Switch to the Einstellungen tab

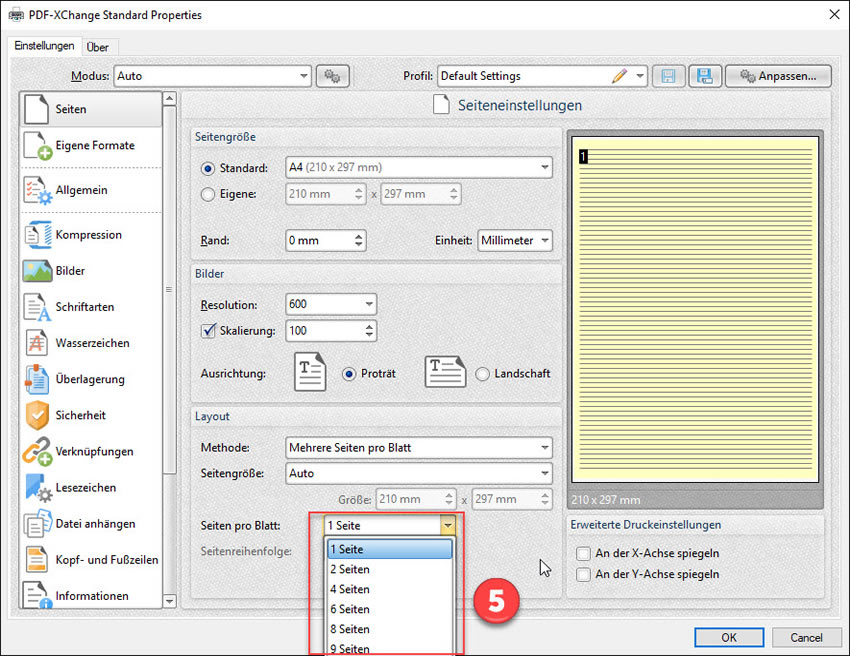(44, 46)
